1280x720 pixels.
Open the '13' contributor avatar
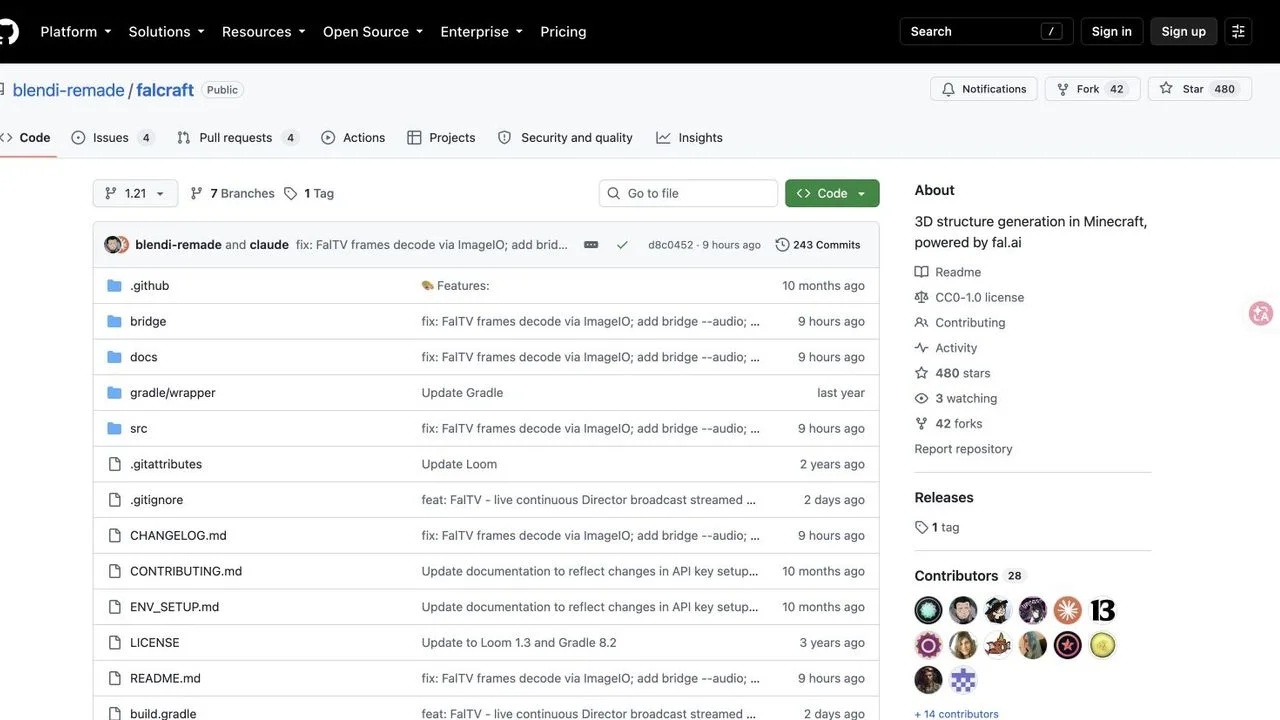coord(1102,610)
